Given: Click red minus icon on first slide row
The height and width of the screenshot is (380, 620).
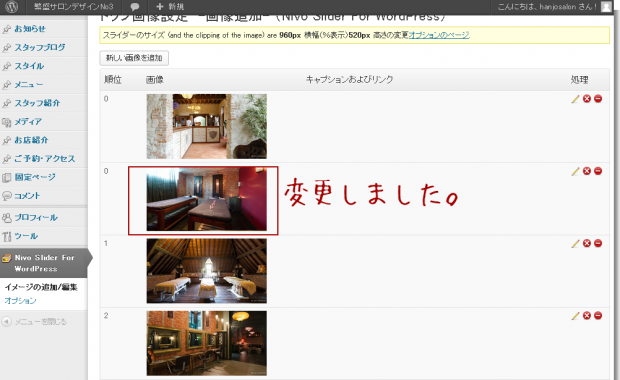Looking at the screenshot, I should click(x=598, y=98).
